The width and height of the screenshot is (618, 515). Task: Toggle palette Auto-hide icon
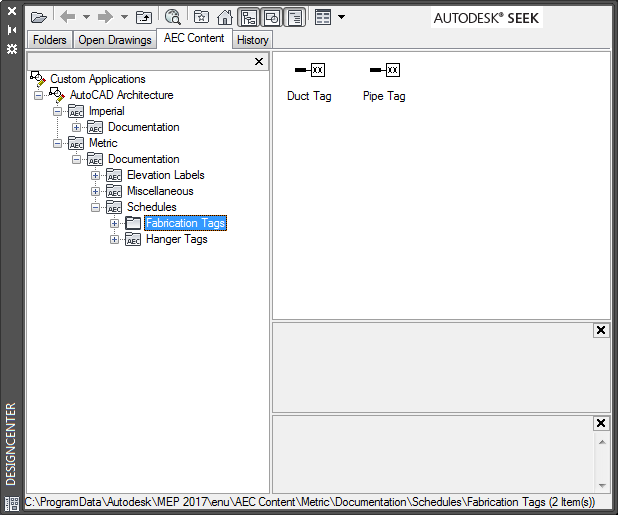[12, 30]
